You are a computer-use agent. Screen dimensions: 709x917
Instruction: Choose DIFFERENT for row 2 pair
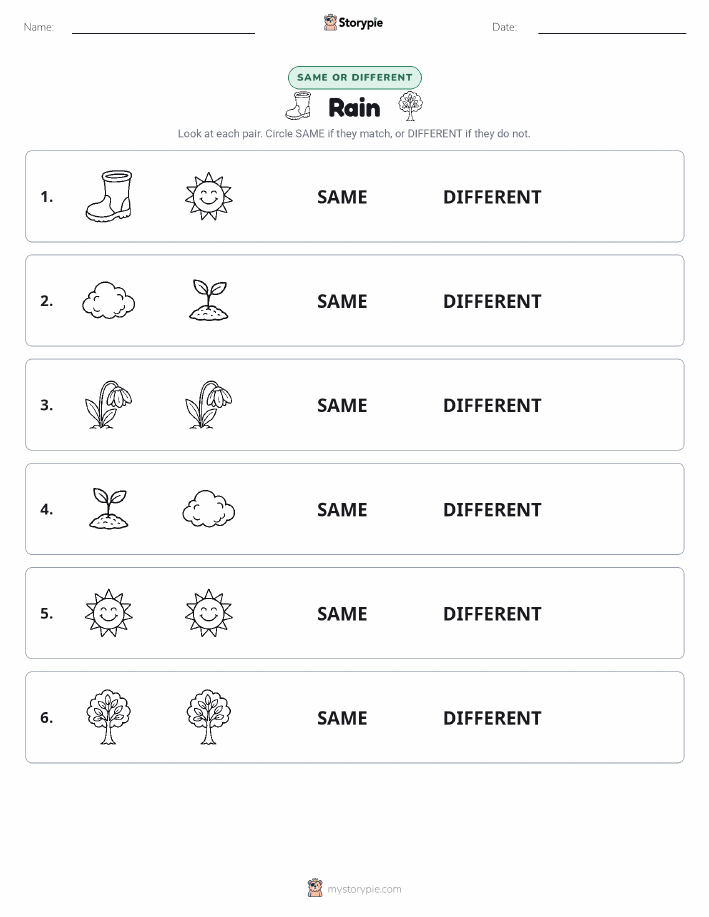(492, 301)
